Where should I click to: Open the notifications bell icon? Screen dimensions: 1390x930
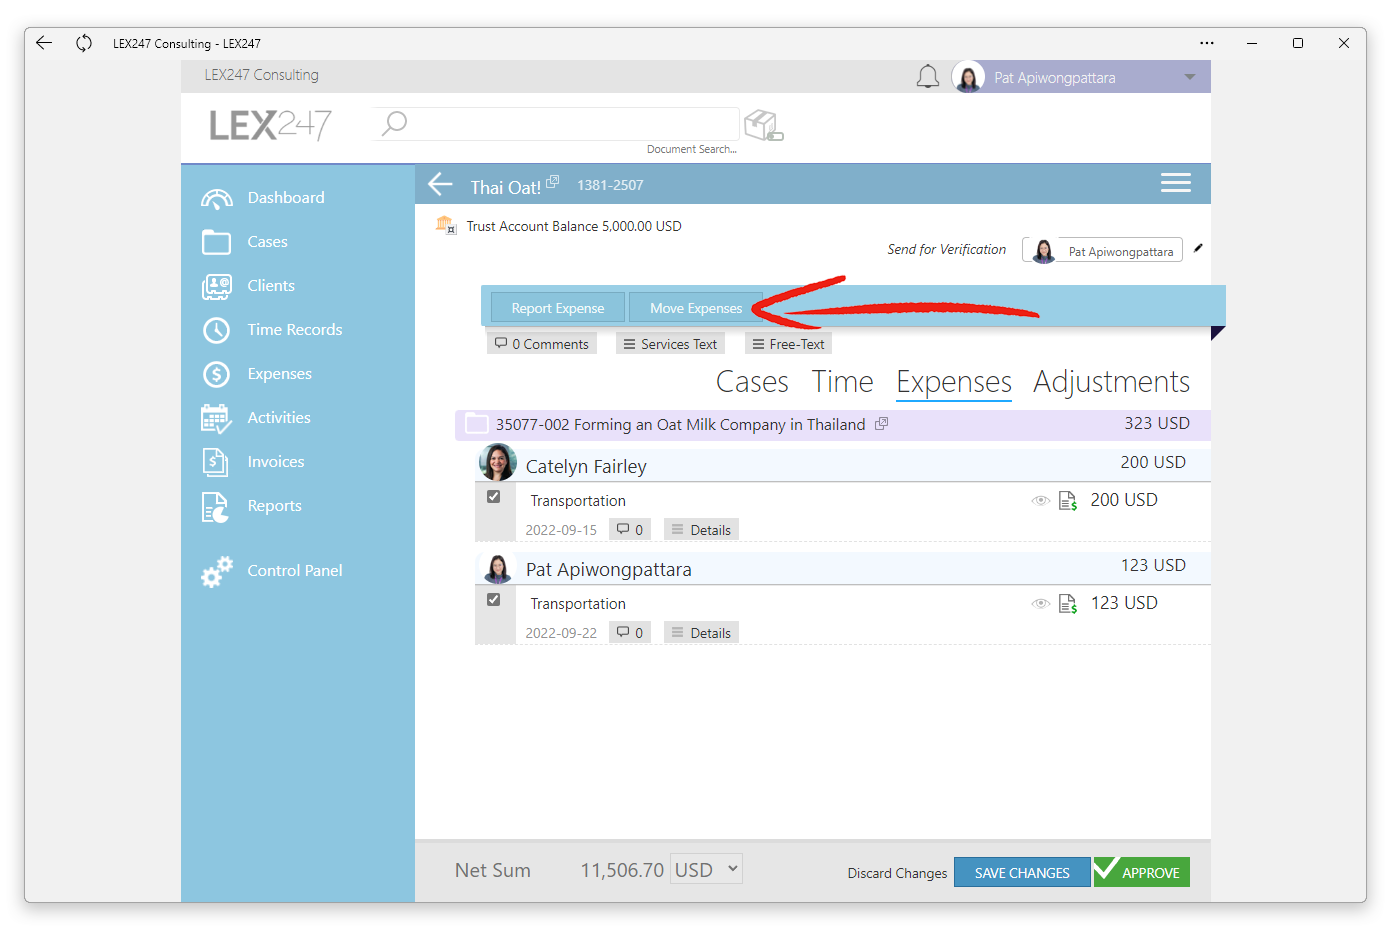(928, 77)
